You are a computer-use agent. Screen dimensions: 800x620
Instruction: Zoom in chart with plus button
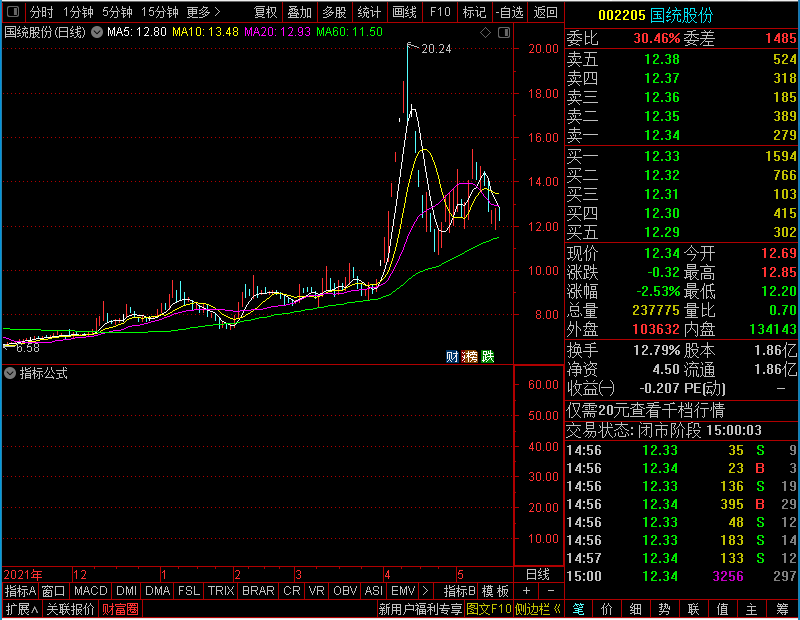tap(527, 591)
